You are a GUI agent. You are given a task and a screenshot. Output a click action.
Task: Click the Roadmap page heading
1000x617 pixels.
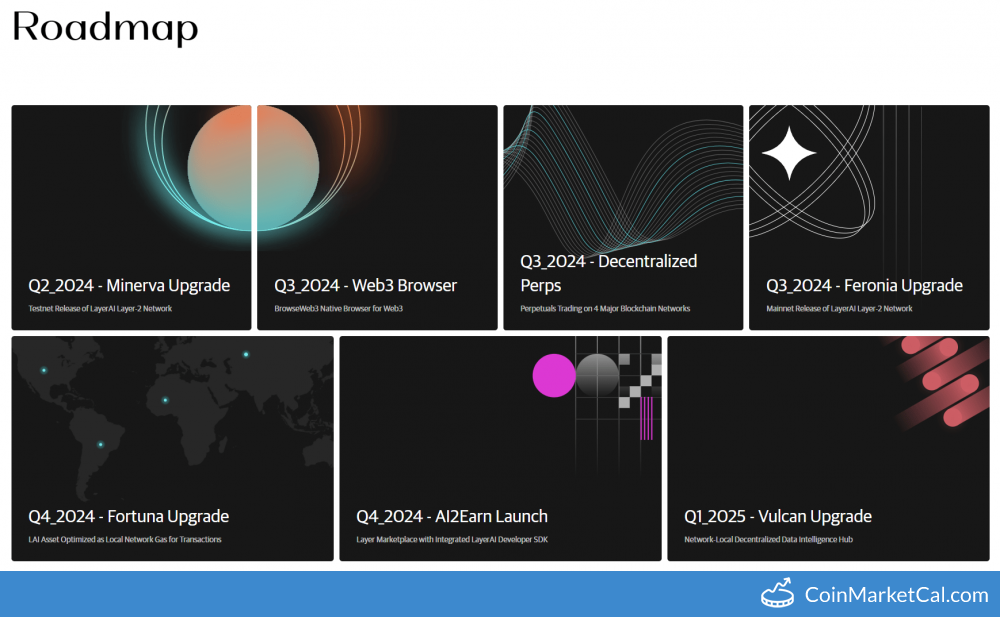(105, 28)
